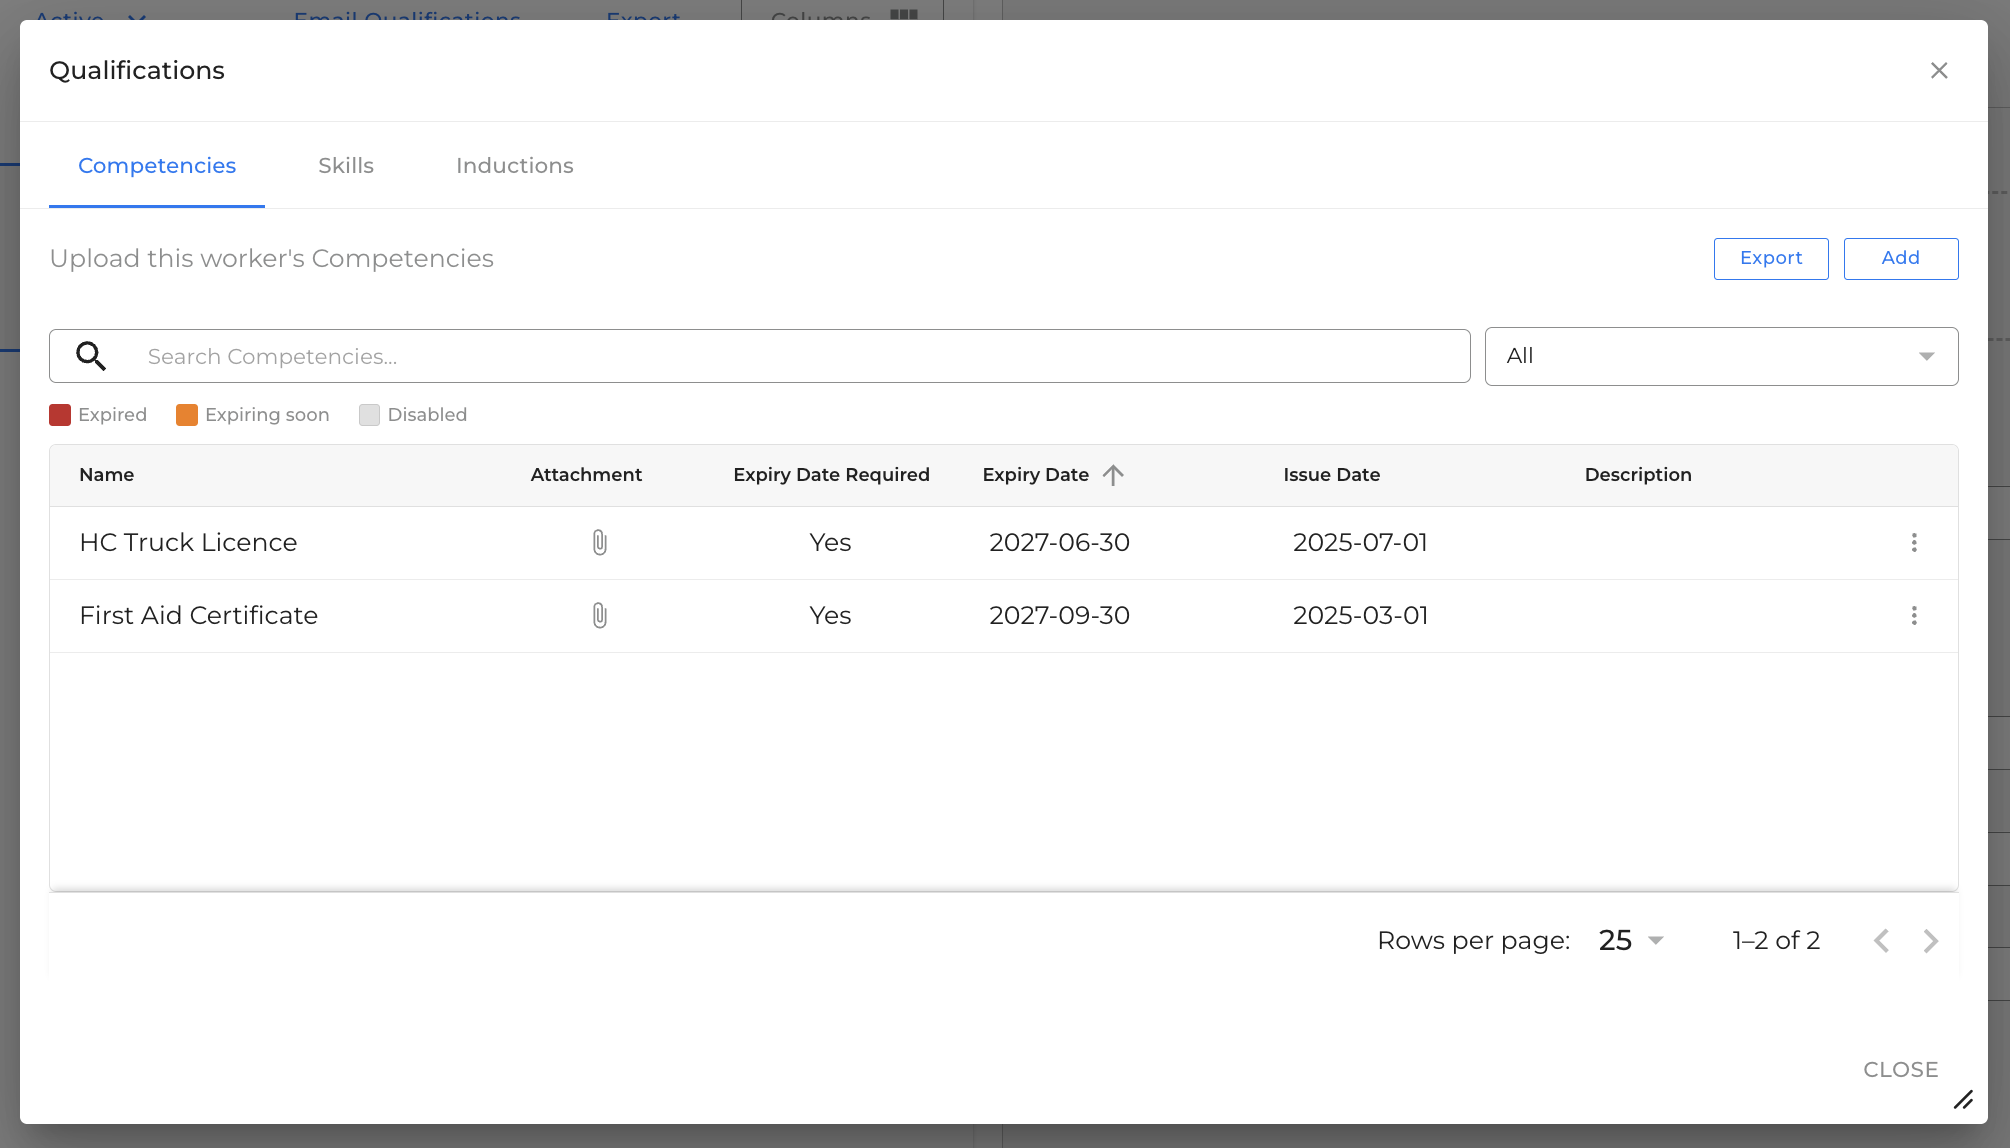This screenshot has width=2010, height=1148.
Task: Select the HC Truck Licence name
Action: [x=188, y=542]
